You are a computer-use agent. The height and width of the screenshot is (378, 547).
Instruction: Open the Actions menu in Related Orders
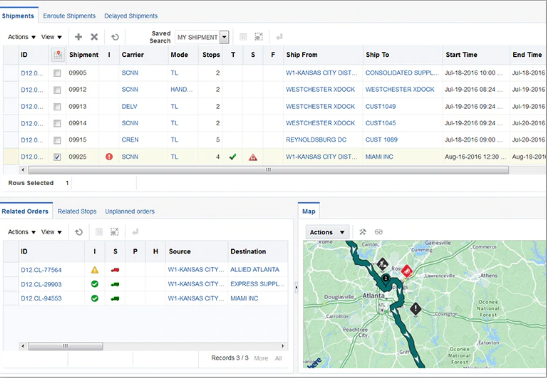click(x=22, y=232)
